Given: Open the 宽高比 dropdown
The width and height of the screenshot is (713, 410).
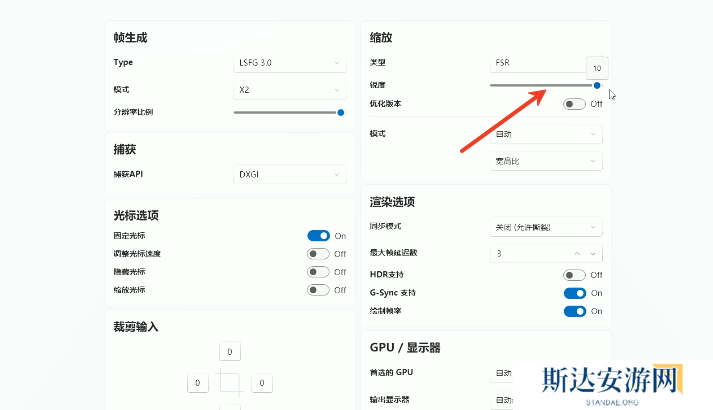Looking at the screenshot, I should [x=546, y=161].
